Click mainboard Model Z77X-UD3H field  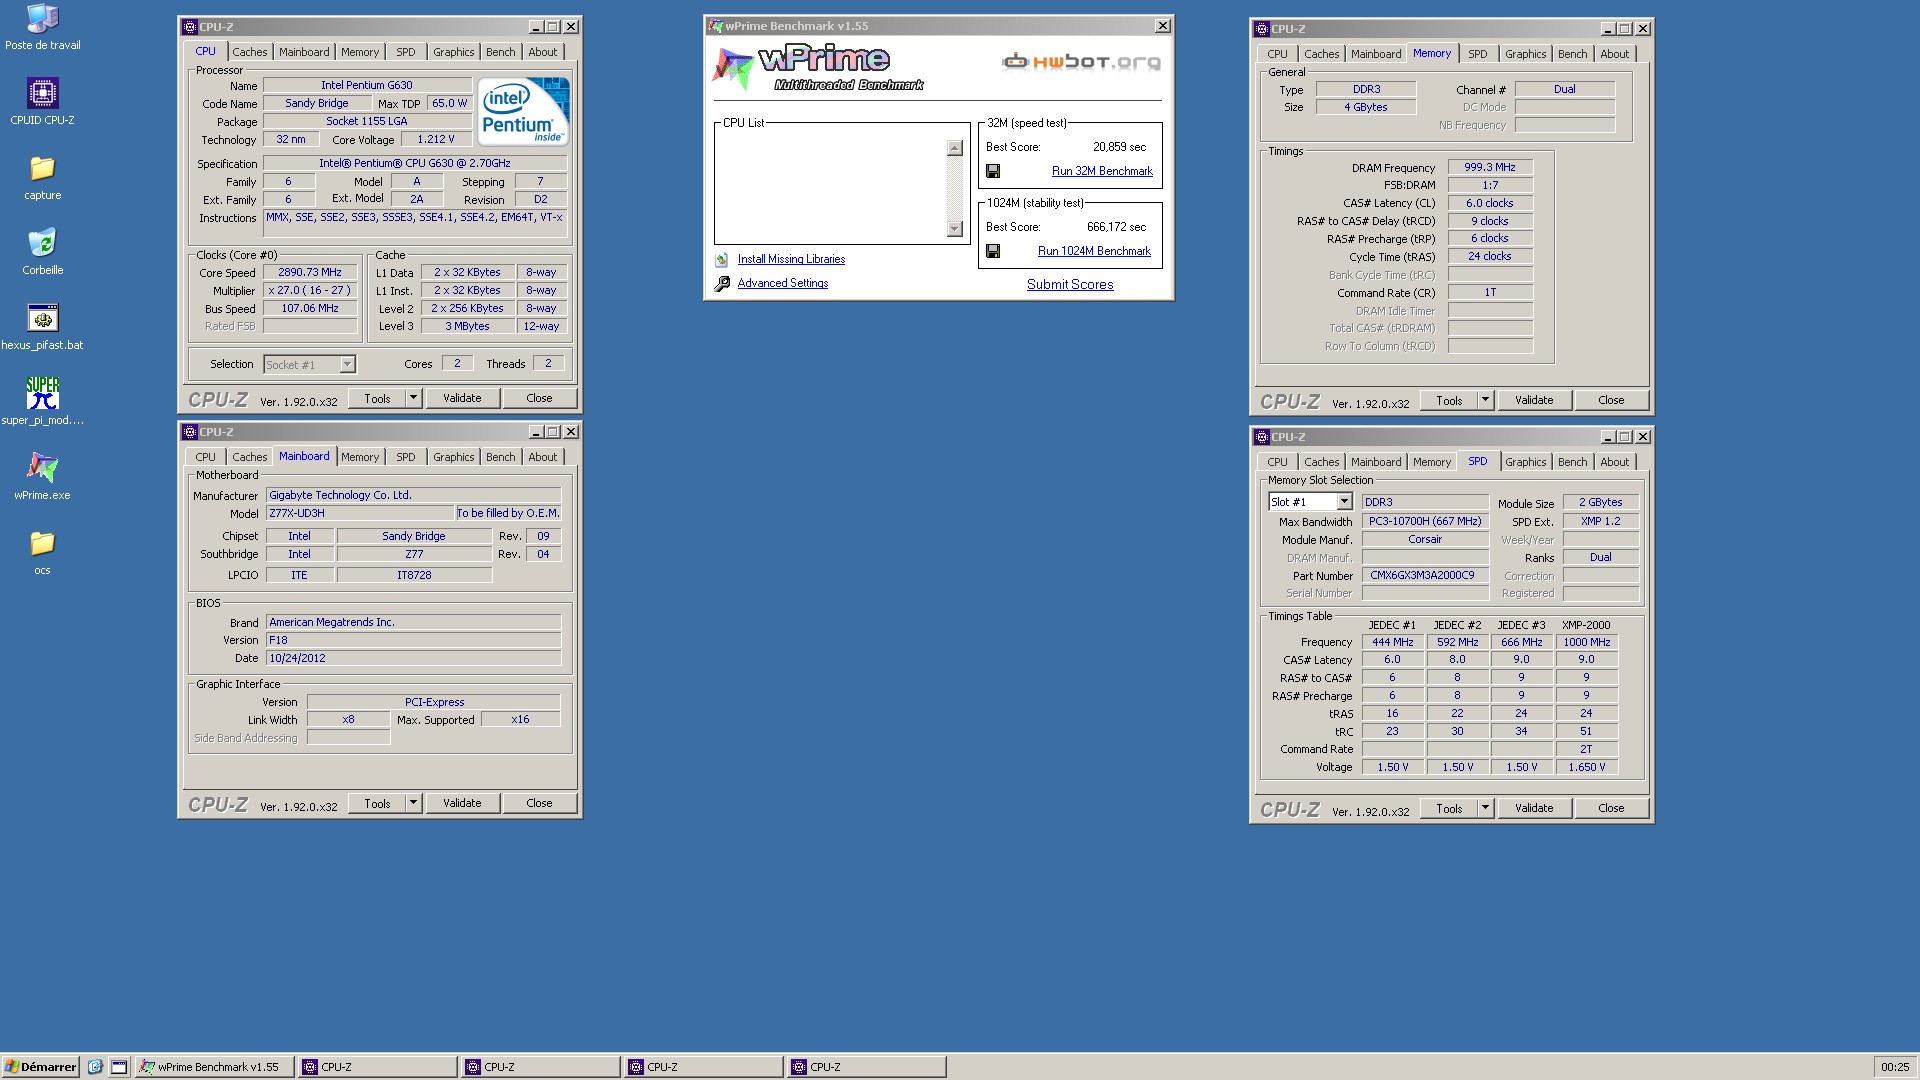click(360, 514)
